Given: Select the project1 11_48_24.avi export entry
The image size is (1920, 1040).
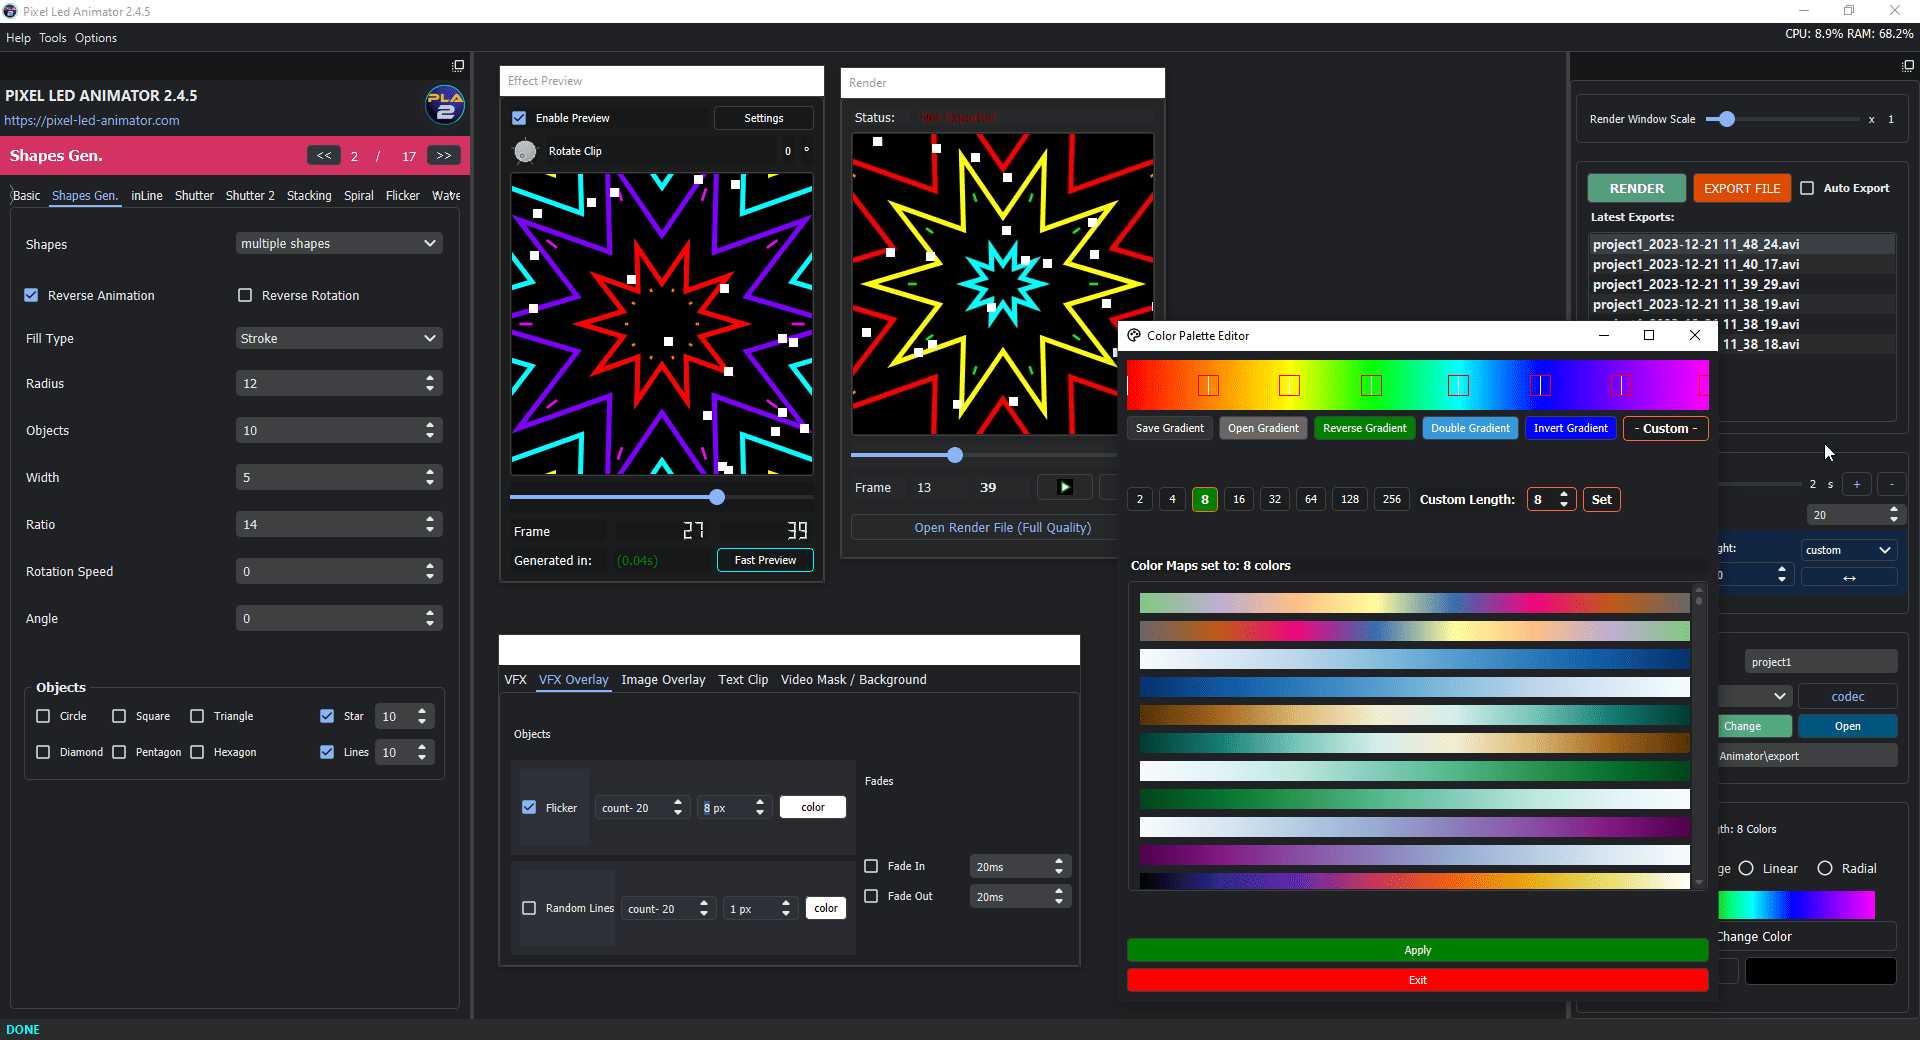Looking at the screenshot, I should pos(1696,244).
